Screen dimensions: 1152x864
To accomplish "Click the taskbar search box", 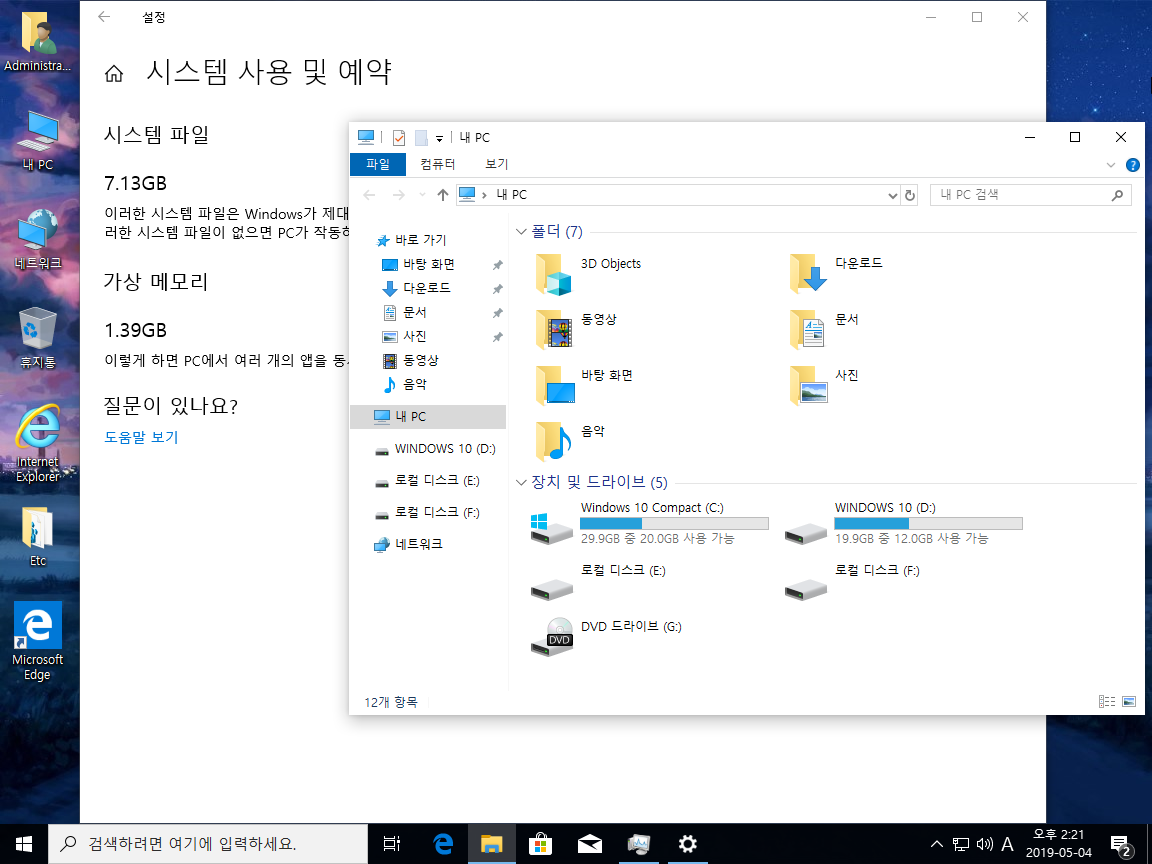I will click(x=208, y=844).
